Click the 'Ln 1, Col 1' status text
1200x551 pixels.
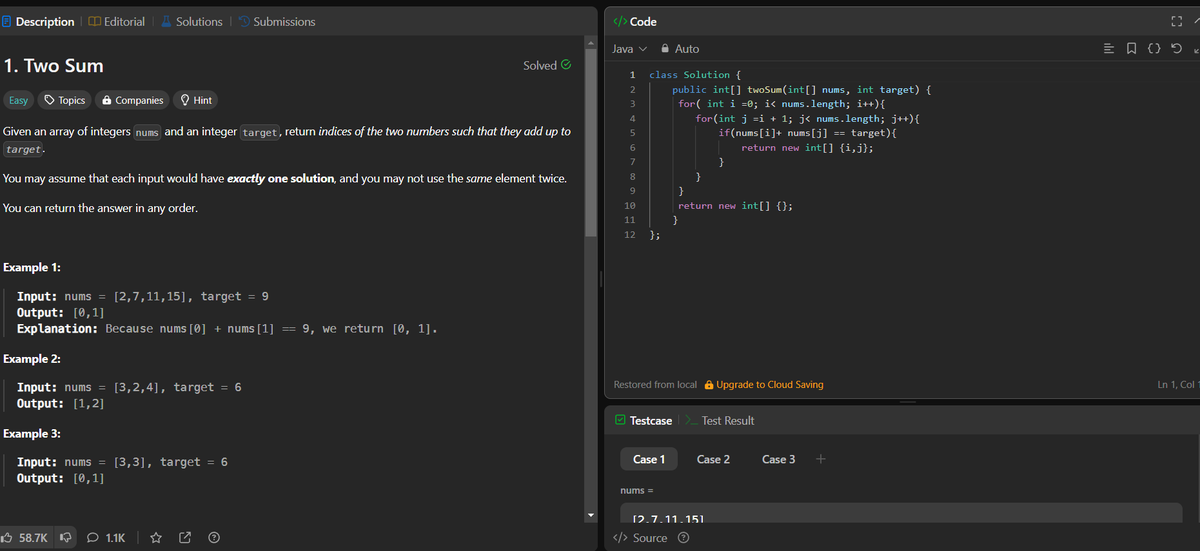[1177, 384]
